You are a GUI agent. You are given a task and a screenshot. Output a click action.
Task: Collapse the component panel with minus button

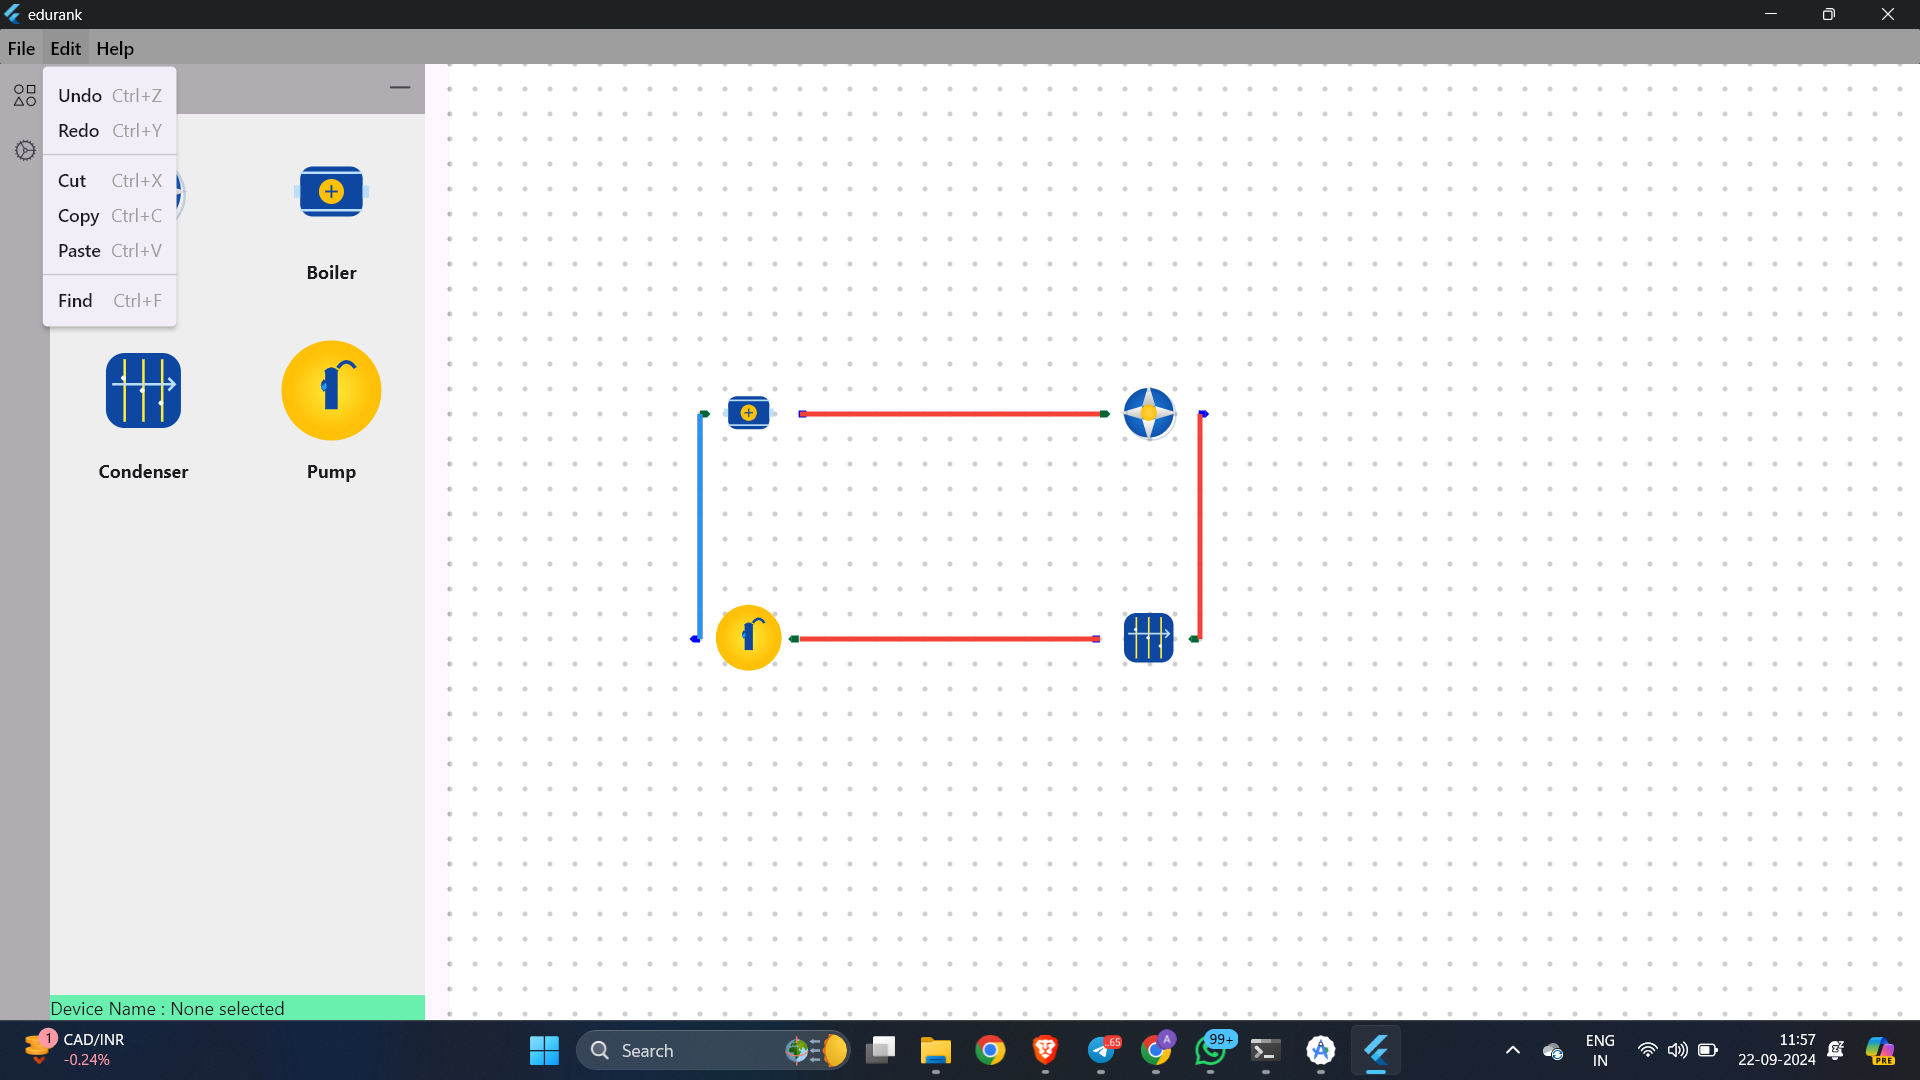click(400, 88)
